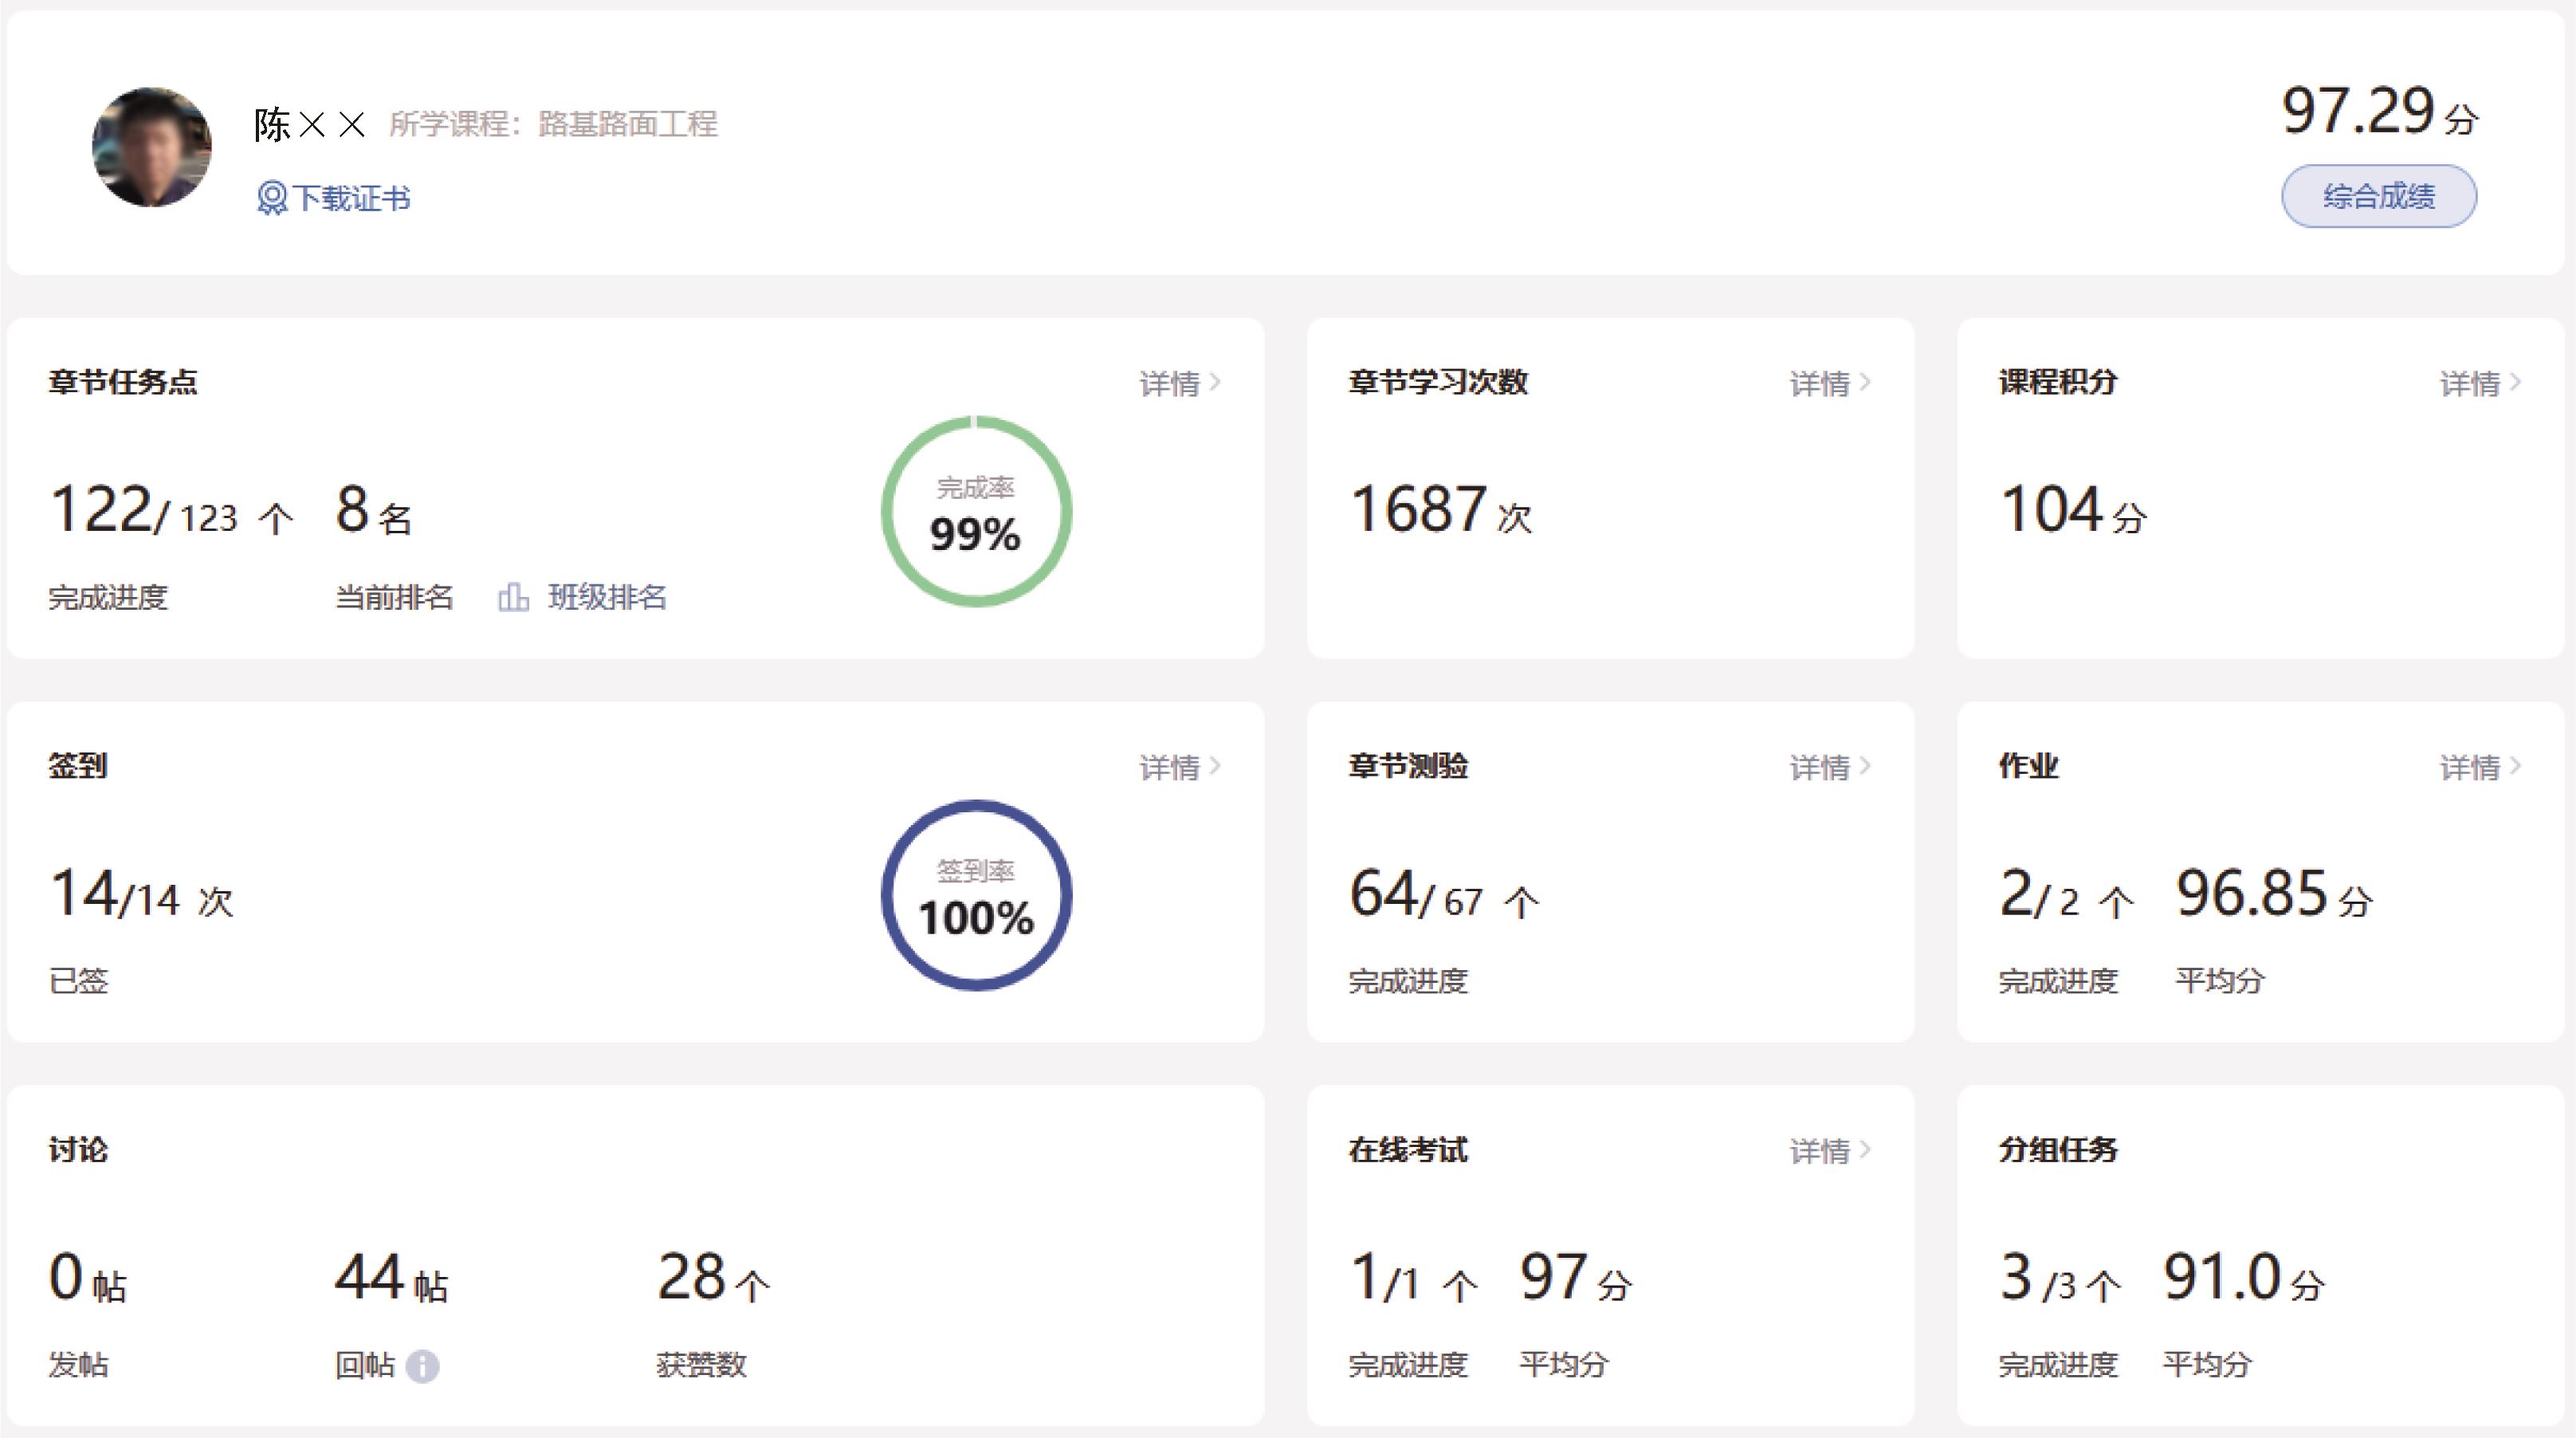The height and width of the screenshot is (1438, 2576).
Task: Click the class ranking bar chart icon
Action: 513,597
